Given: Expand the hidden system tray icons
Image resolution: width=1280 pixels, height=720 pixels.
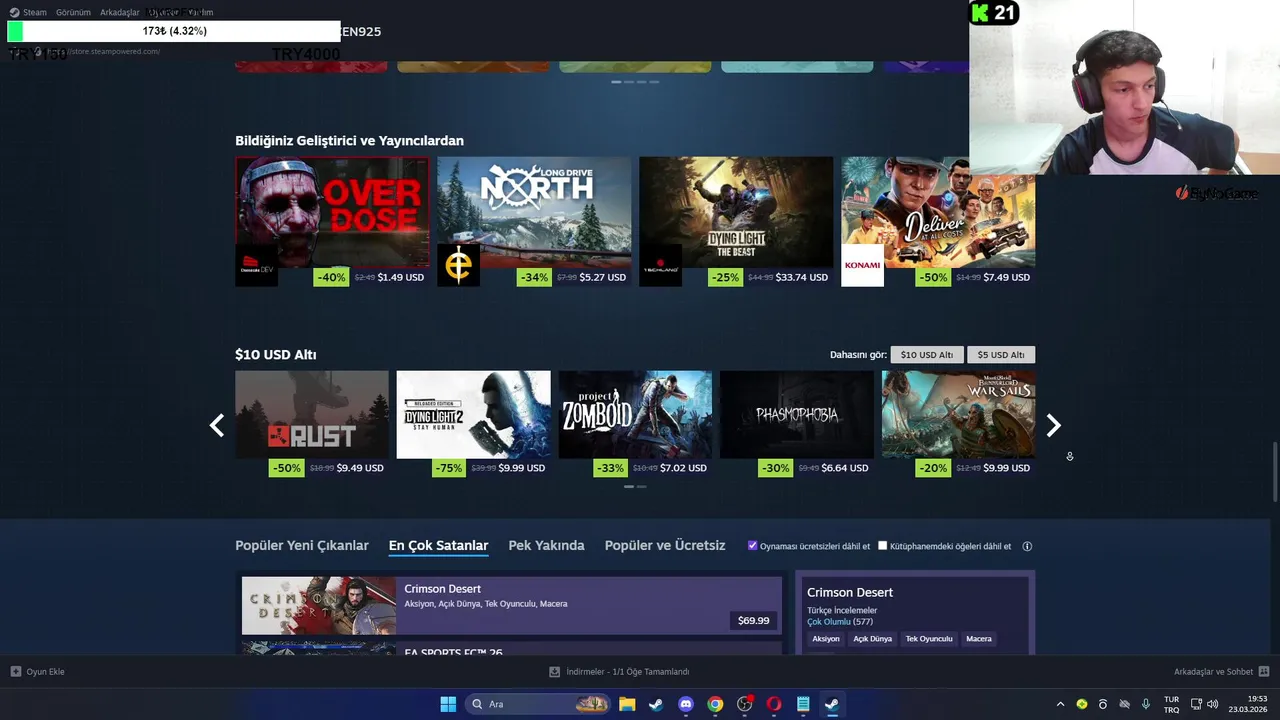Looking at the screenshot, I should pos(1060,704).
